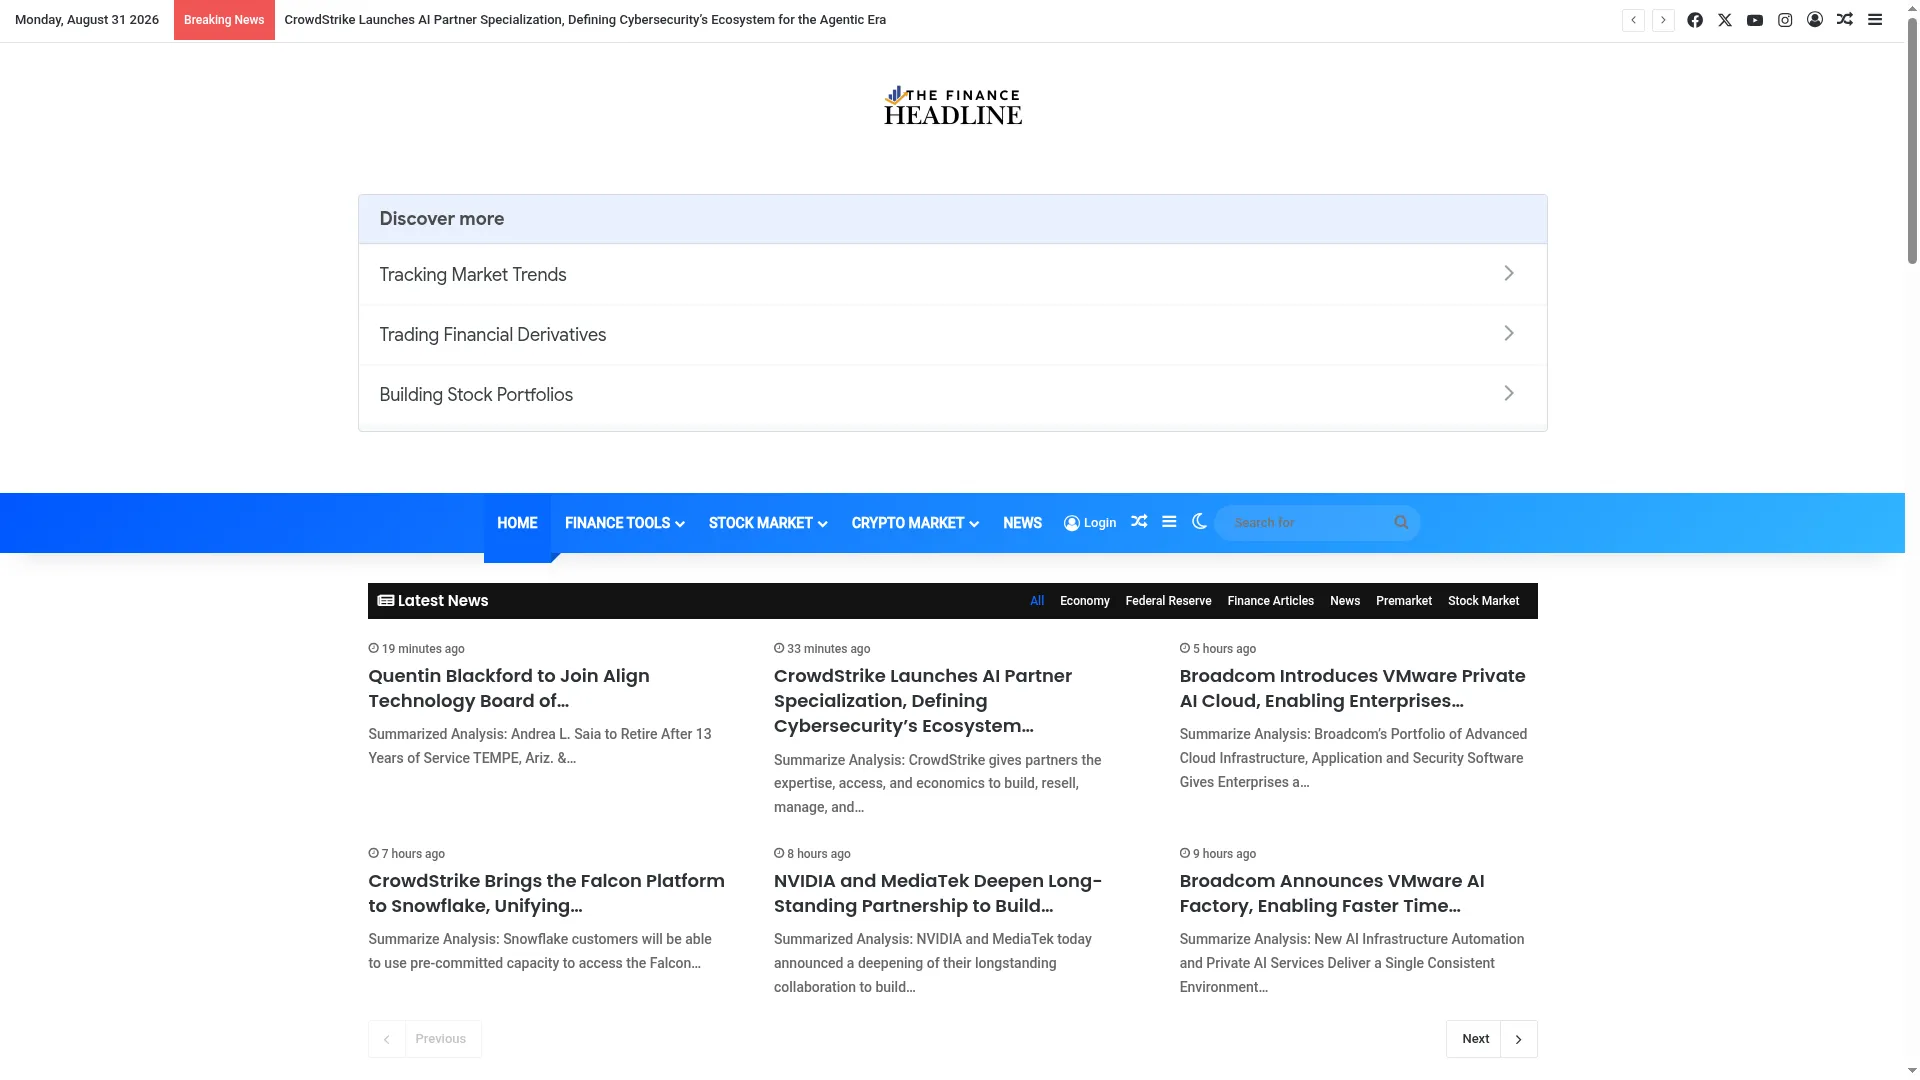Click the page vertical scrollbar thumb

coord(1912,140)
